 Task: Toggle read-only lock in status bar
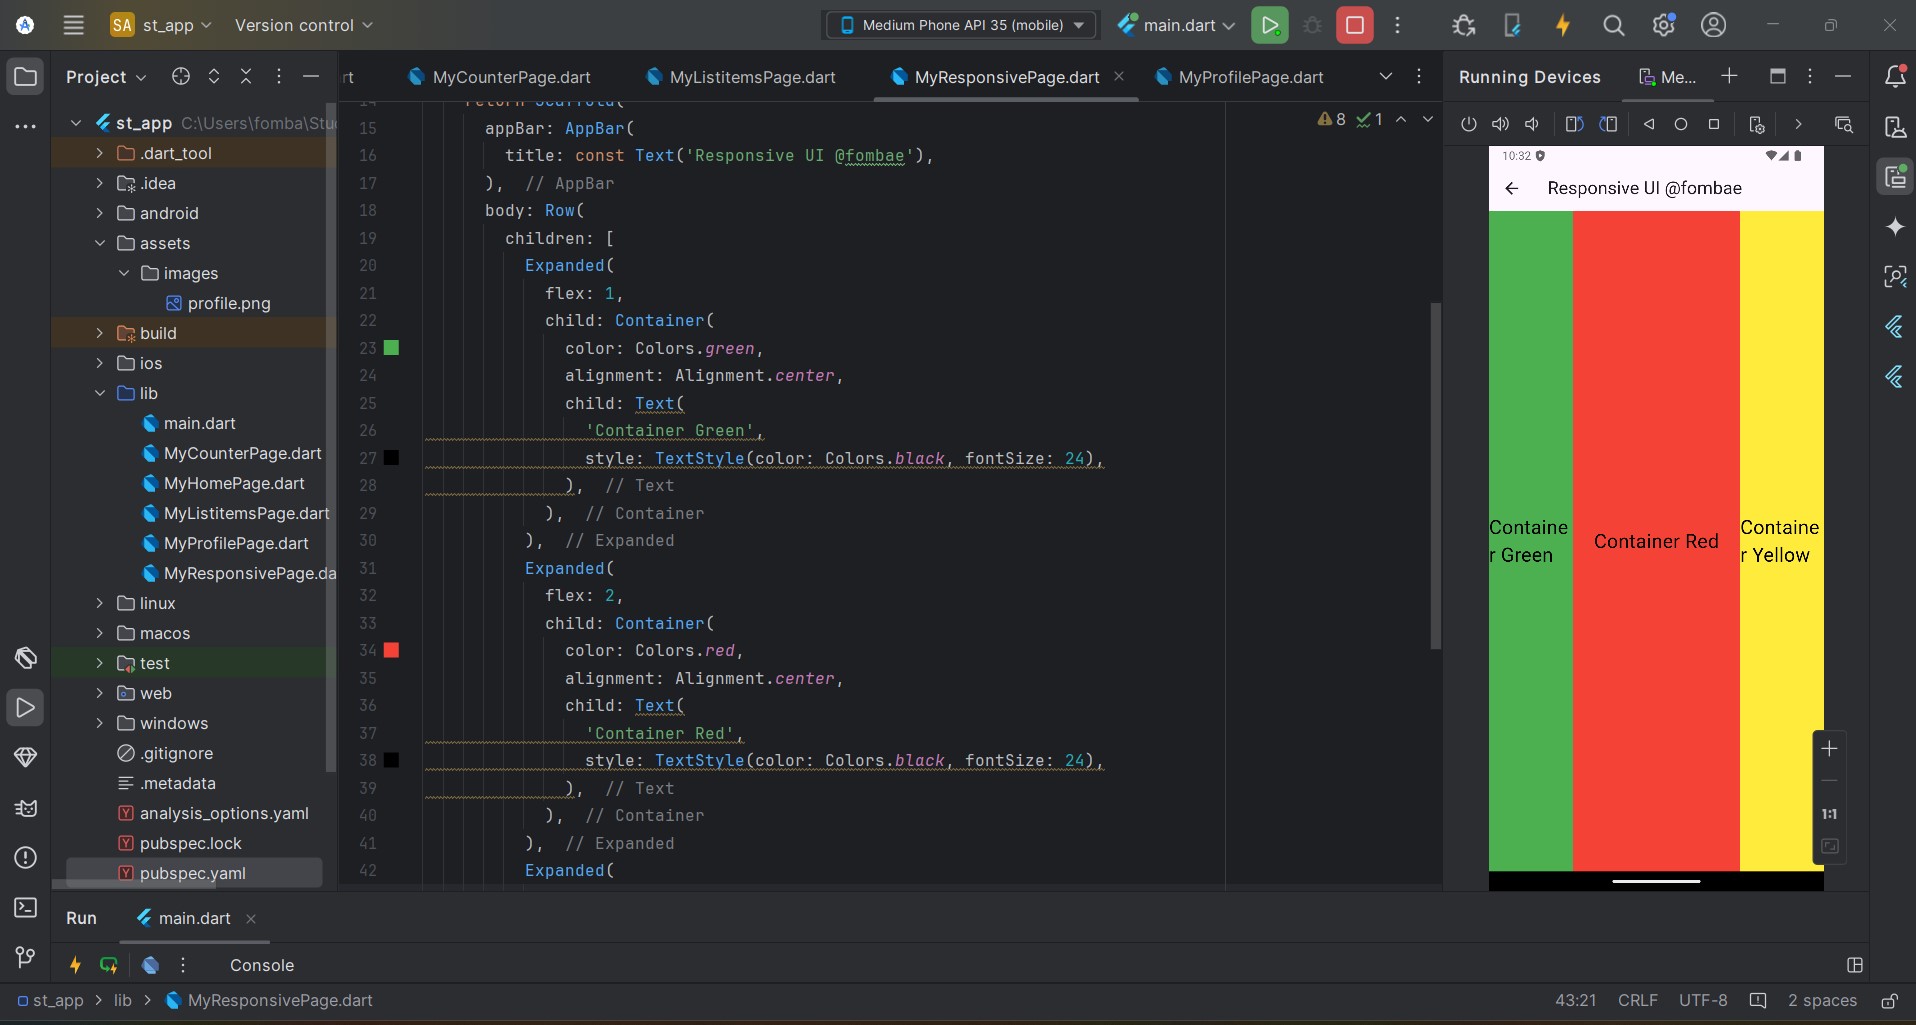(1889, 1000)
